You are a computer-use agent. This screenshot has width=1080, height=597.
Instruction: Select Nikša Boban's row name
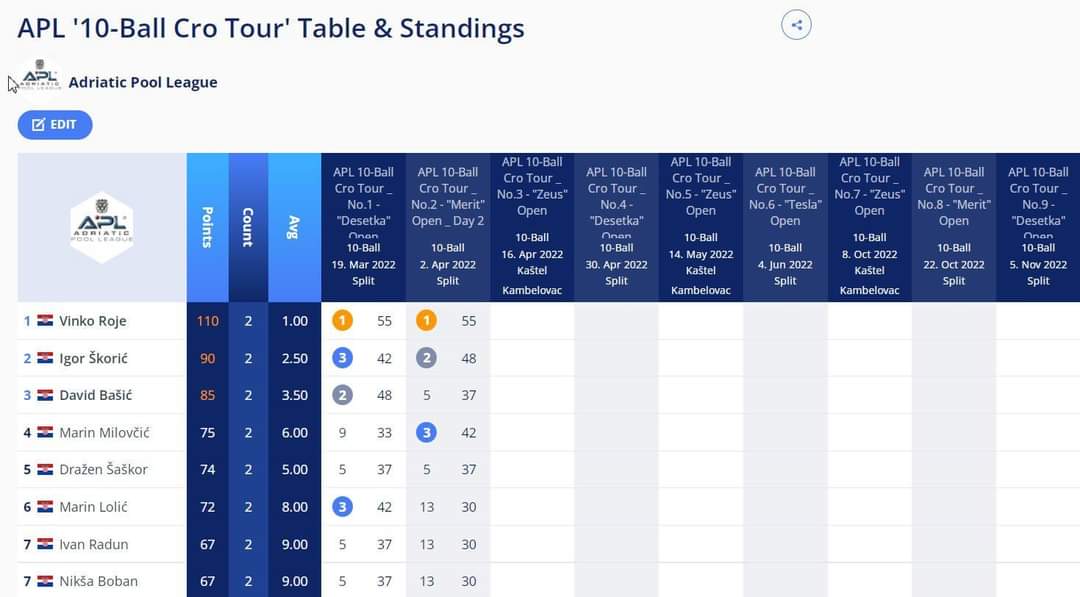[x=98, y=581]
